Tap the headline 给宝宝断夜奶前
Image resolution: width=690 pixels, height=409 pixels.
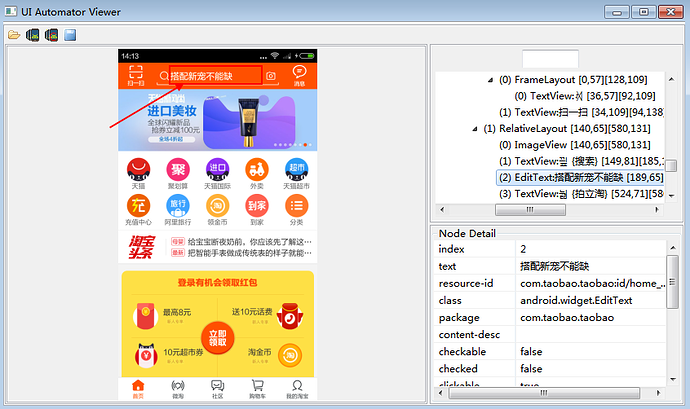pos(250,242)
